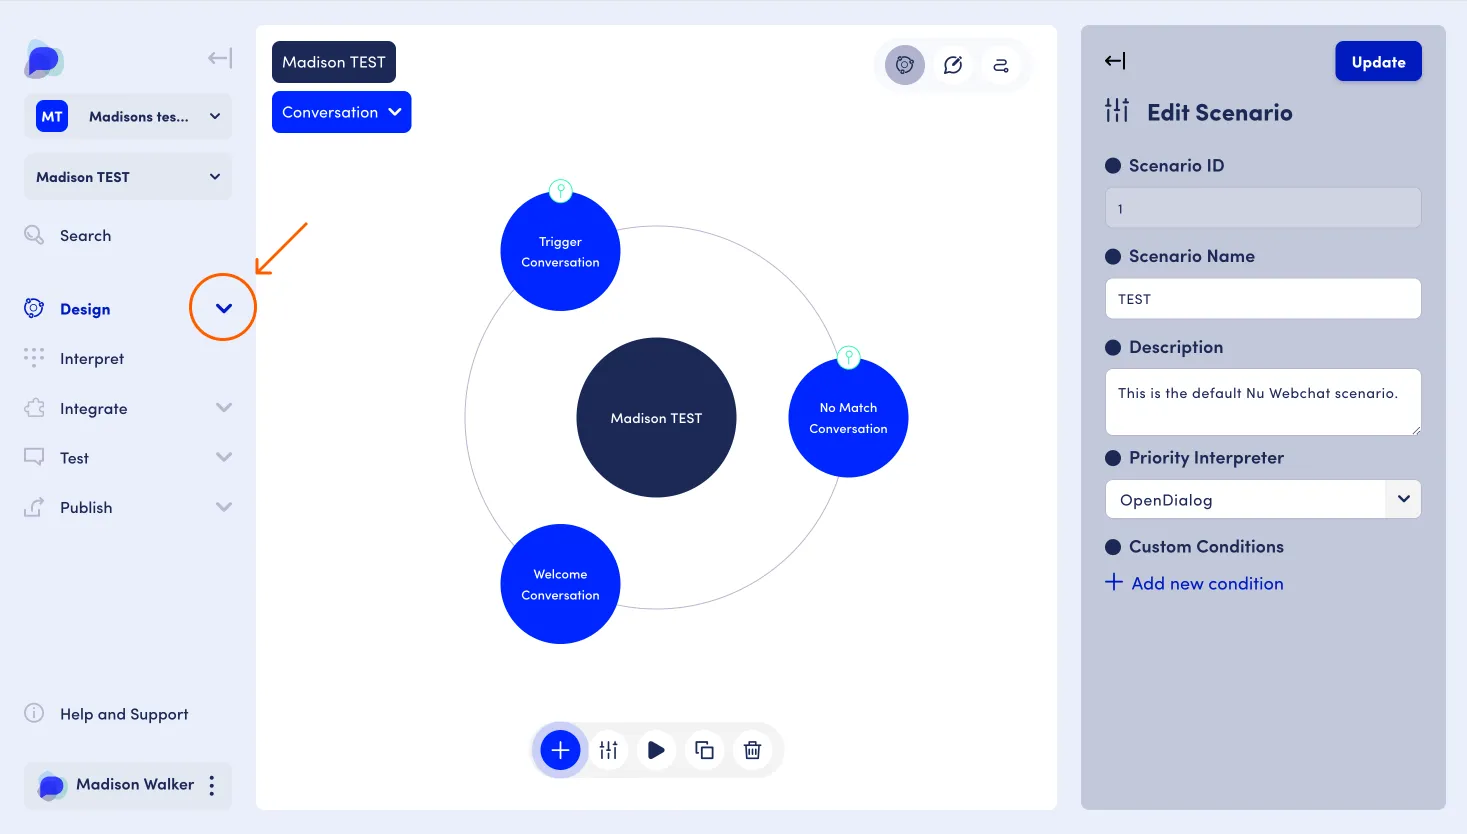Click the duplicate copy icon

click(704, 750)
